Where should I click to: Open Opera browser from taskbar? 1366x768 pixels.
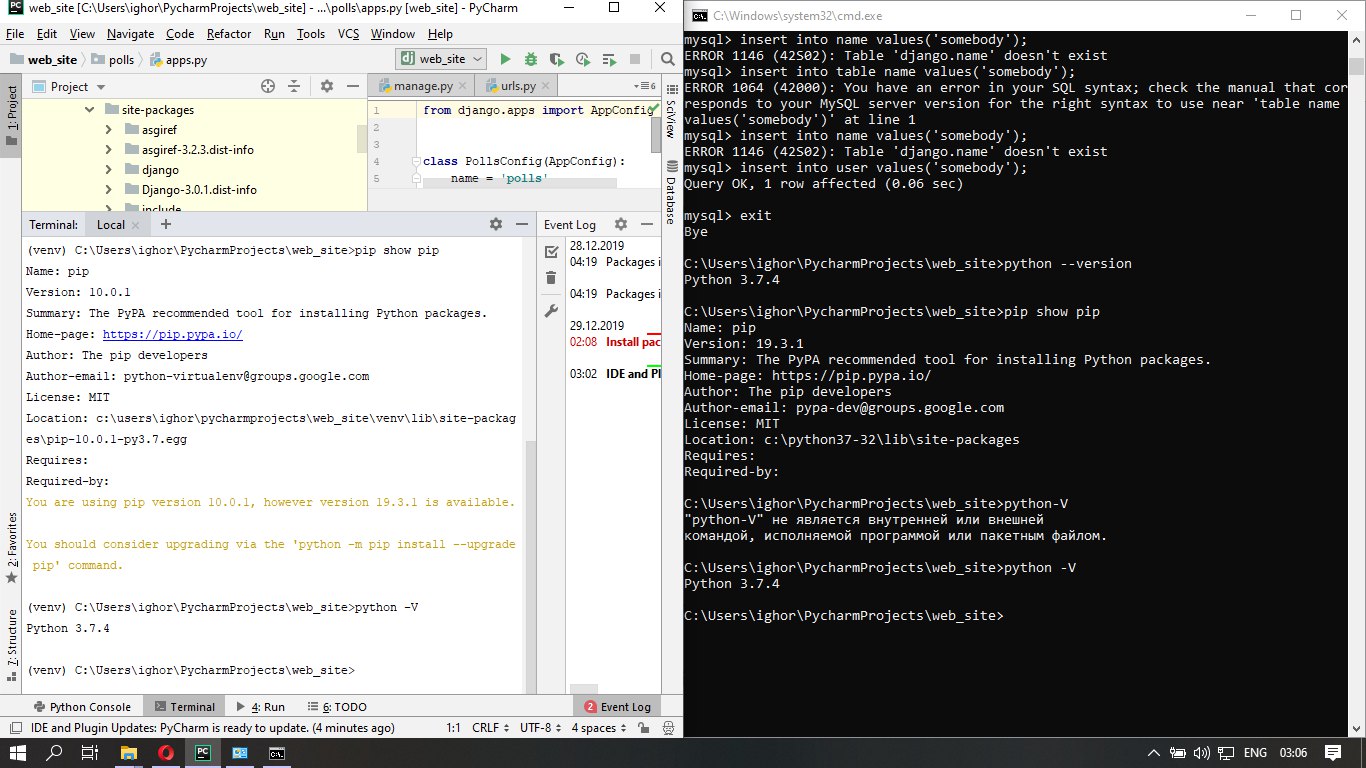(x=166, y=752)
